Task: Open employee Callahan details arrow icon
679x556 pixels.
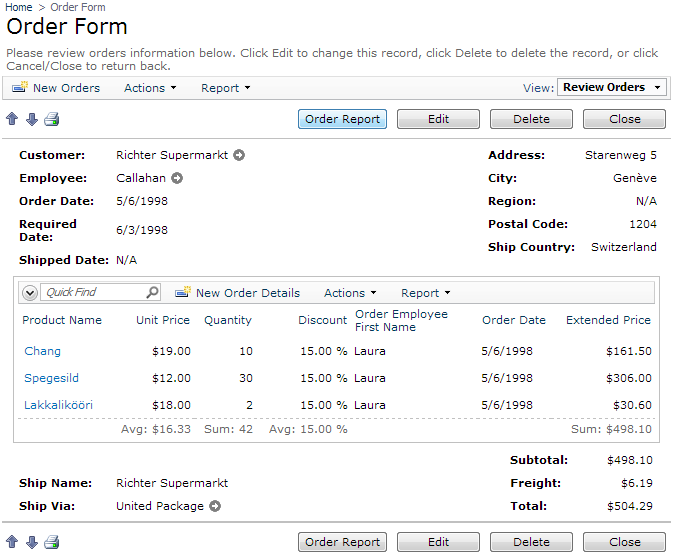Action: (177, 178)
